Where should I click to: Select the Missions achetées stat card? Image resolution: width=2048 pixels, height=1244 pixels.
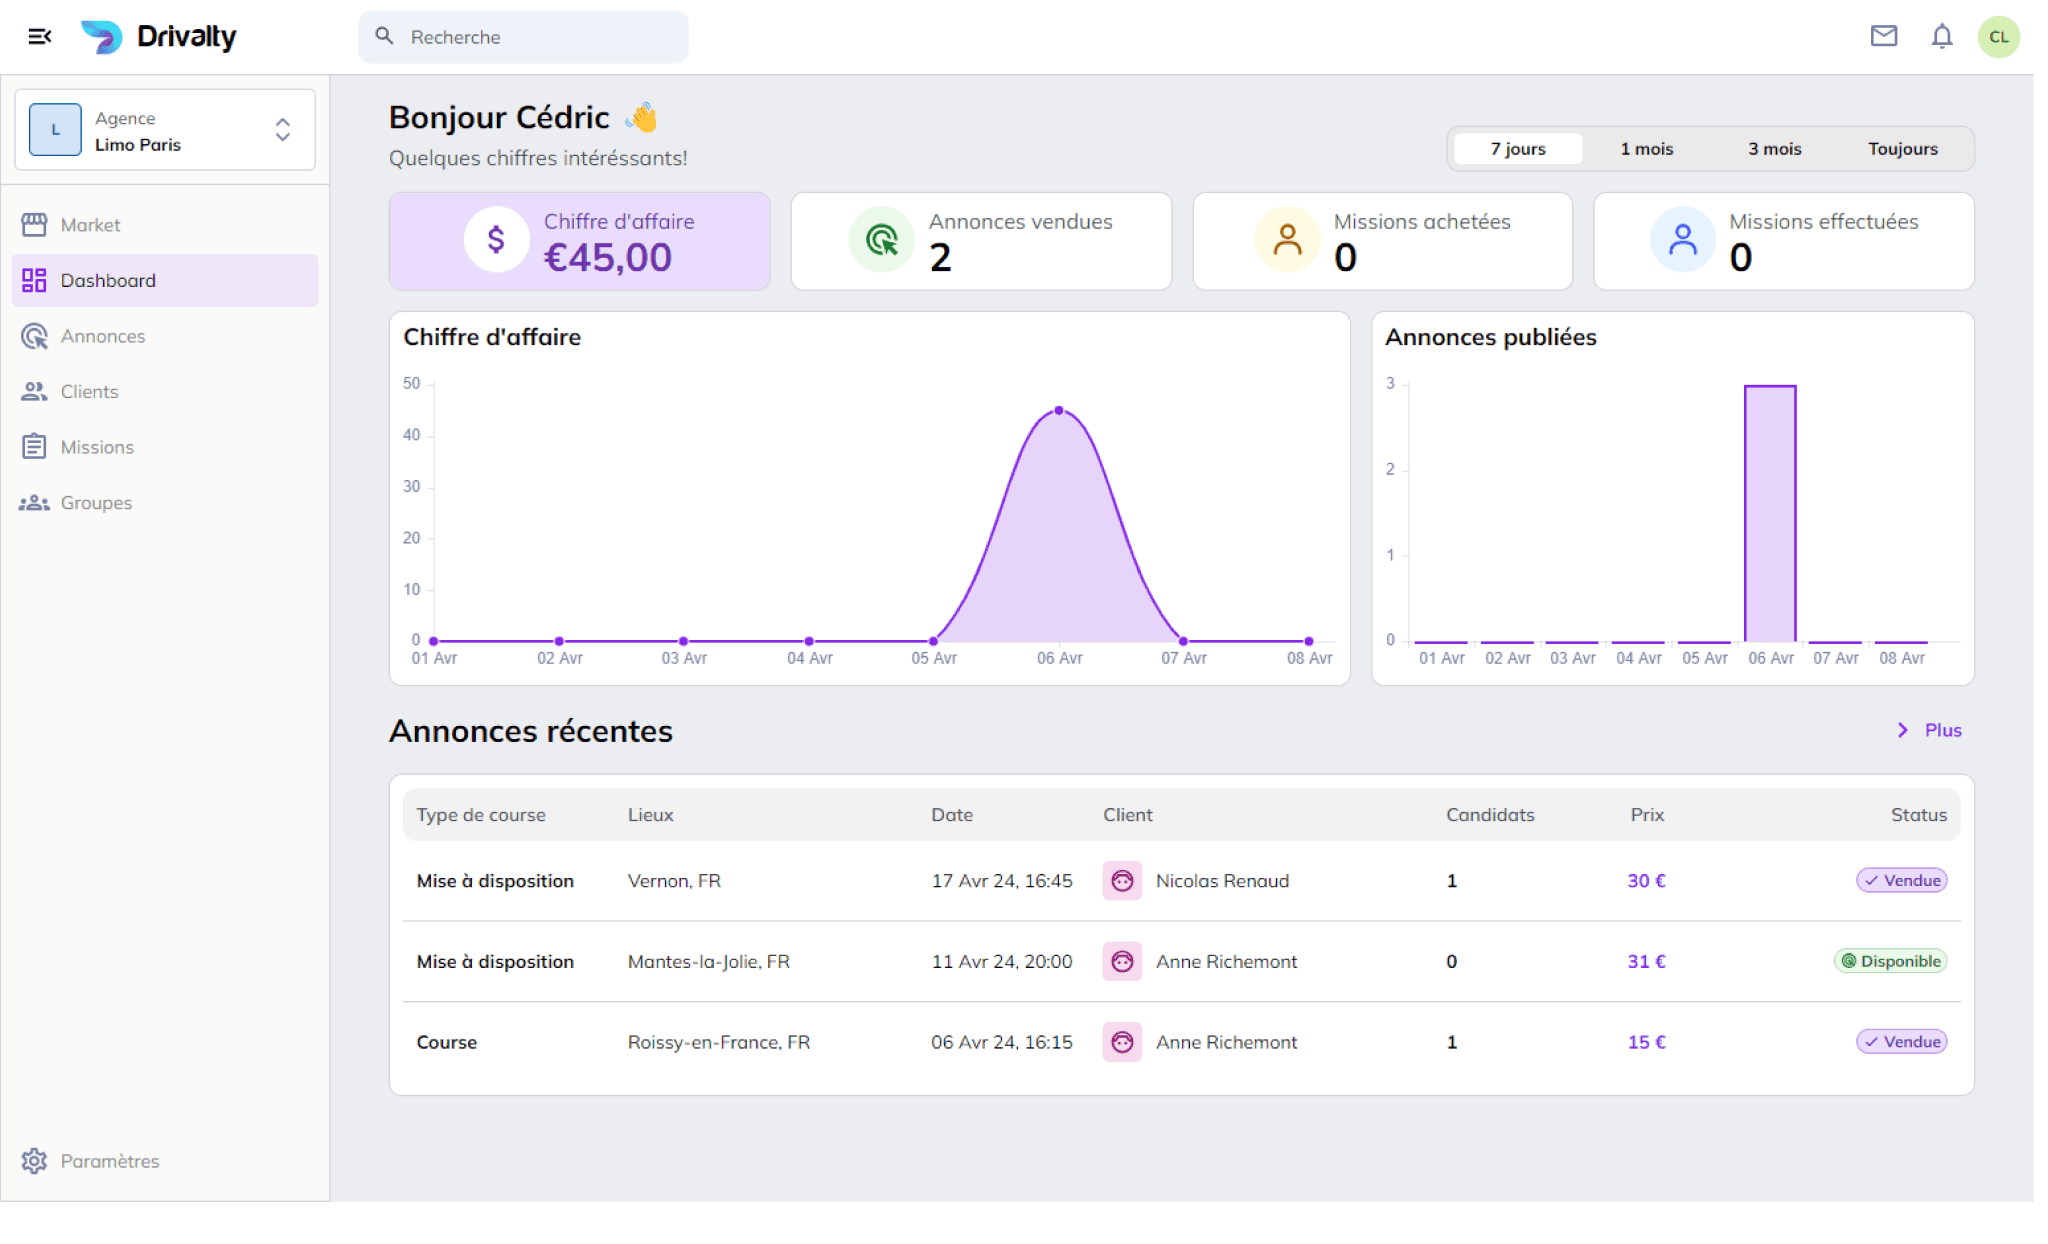pos(1382,241)
